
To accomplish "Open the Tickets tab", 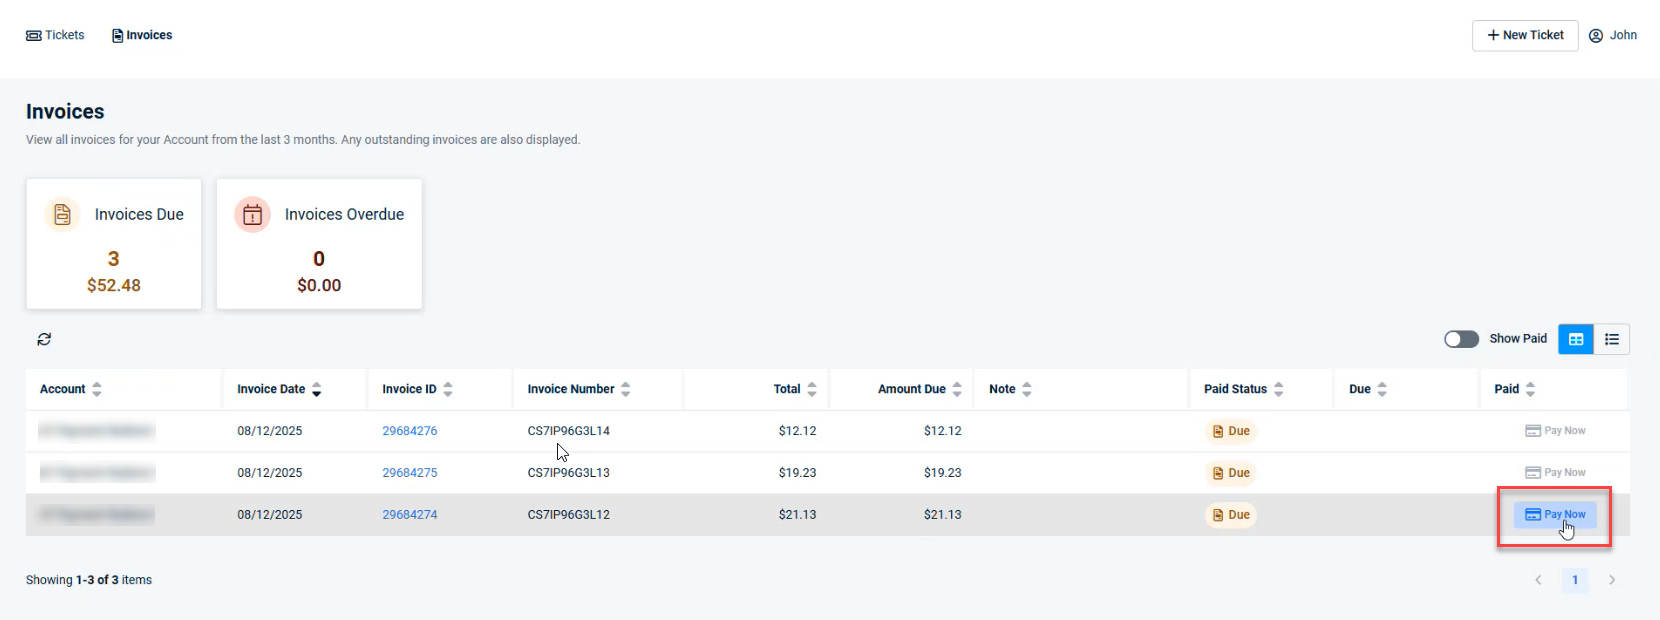I will coord(55,35).
